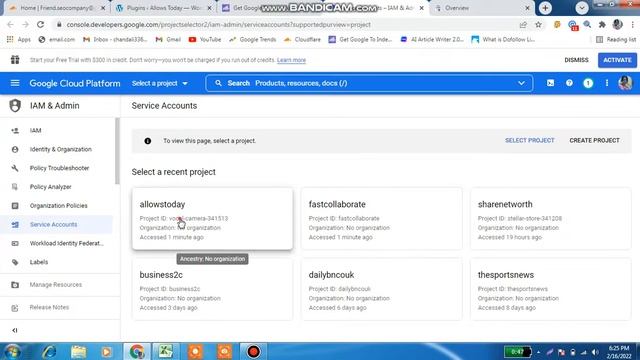
Task: Click the Windows Start button
Action: tap(12, 351)
